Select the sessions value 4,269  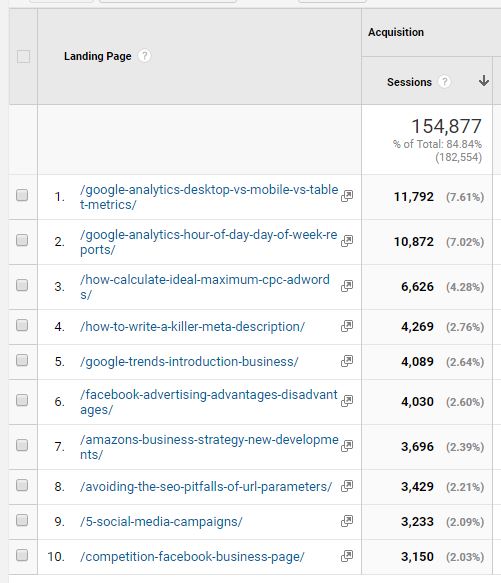[x=417, y=327]
